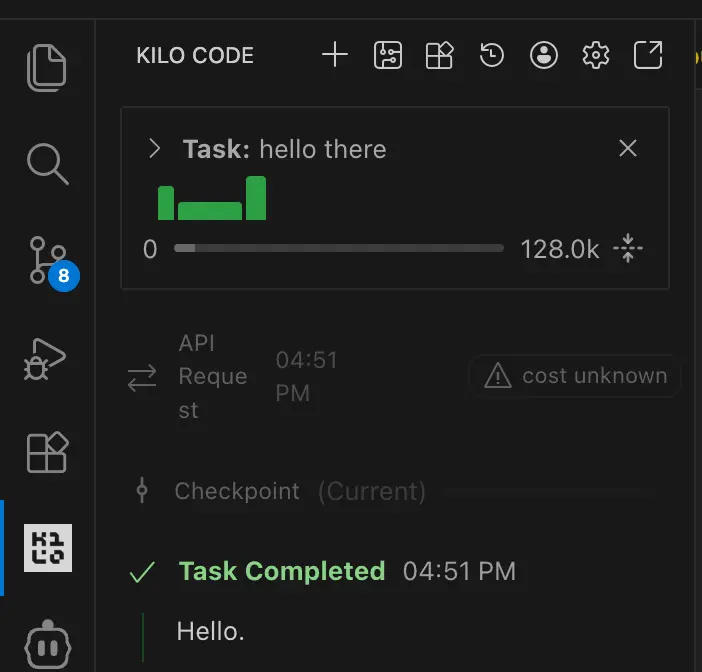Open the MCP servers panel icon

pos(388,55)
